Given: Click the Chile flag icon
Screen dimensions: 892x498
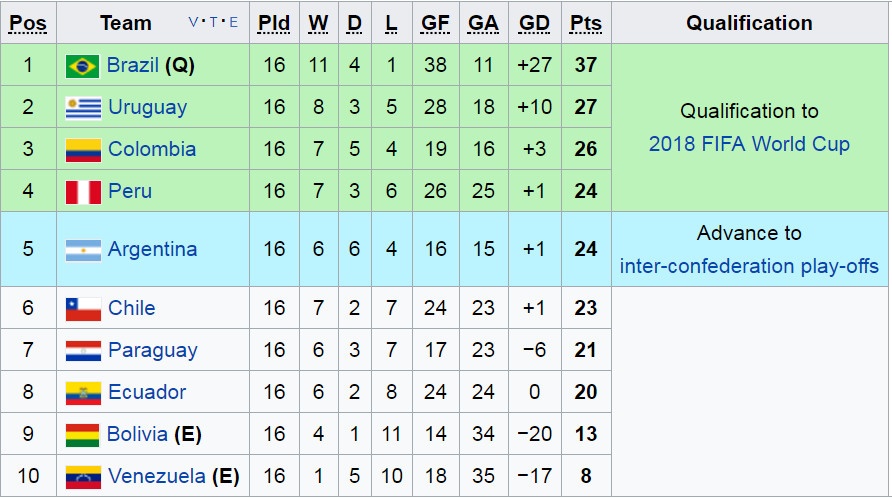Looking at the screenshot, I should (83, 309).
